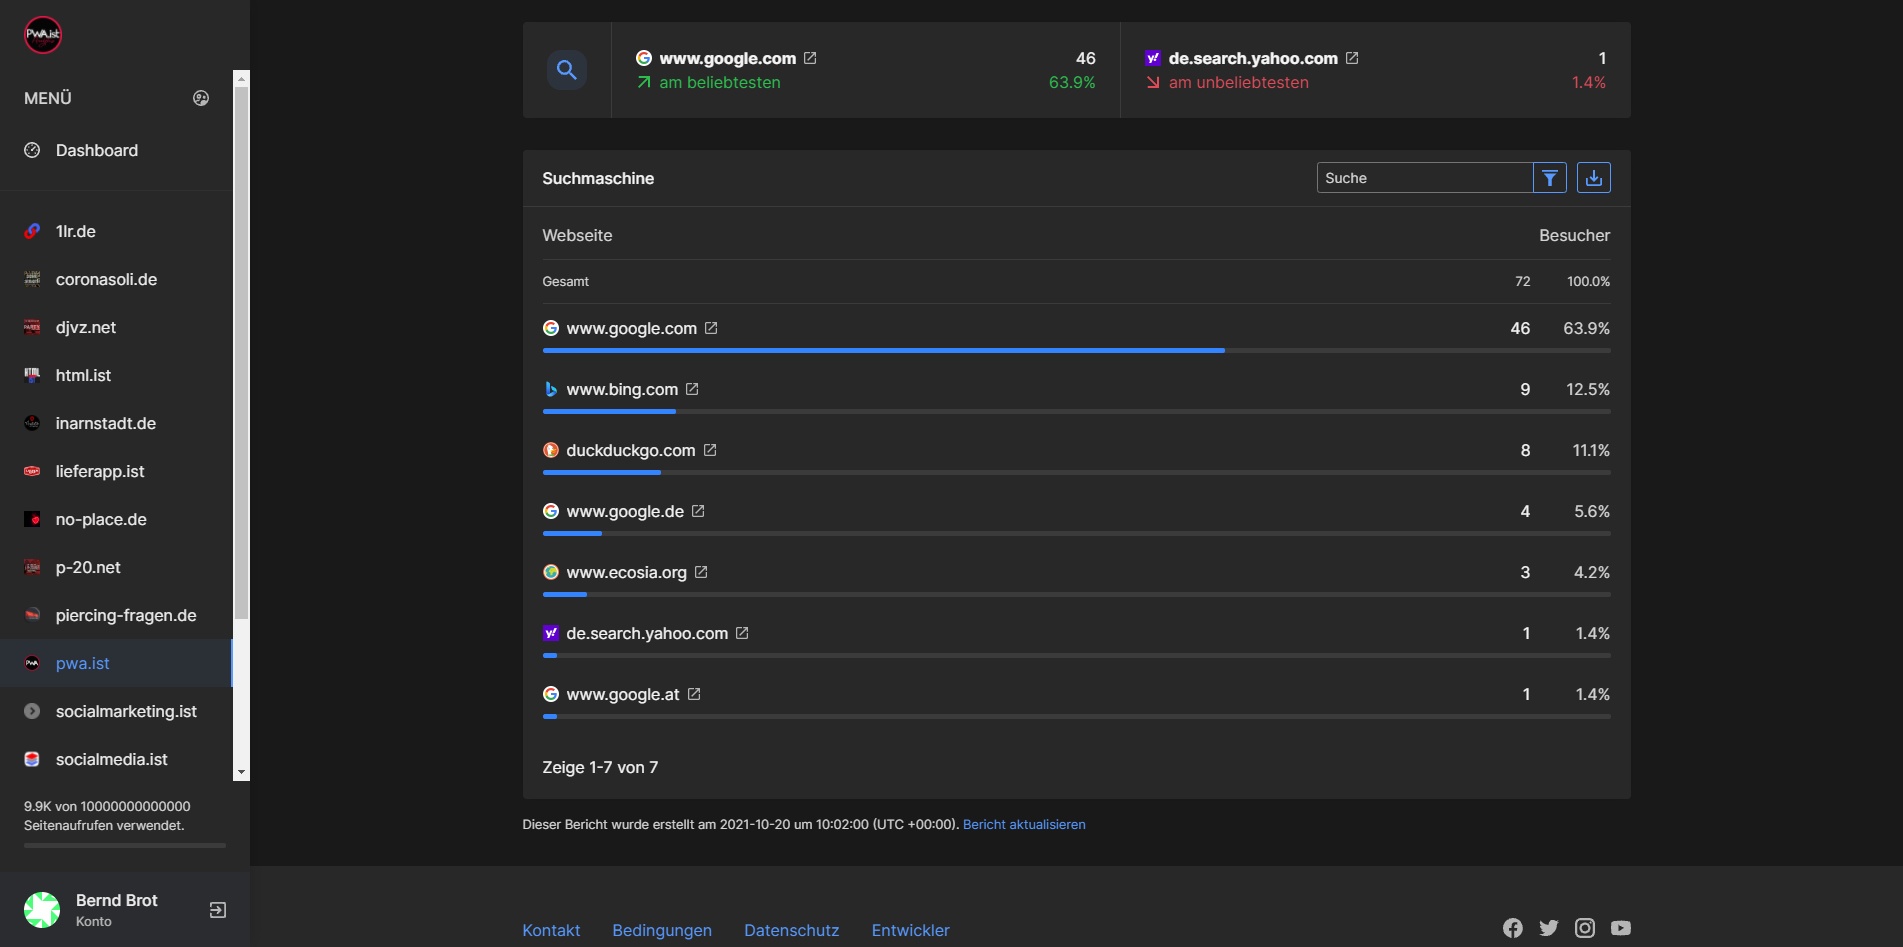1903x947 pixels.
Task: Open external link icon beside duckduckgo.com
Action: click(710, 450)
